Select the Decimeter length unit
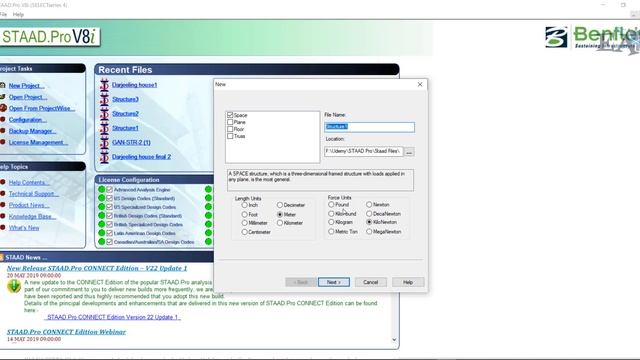Image resolution: width=640 pixels, height=360 pixels. [280, 205]
